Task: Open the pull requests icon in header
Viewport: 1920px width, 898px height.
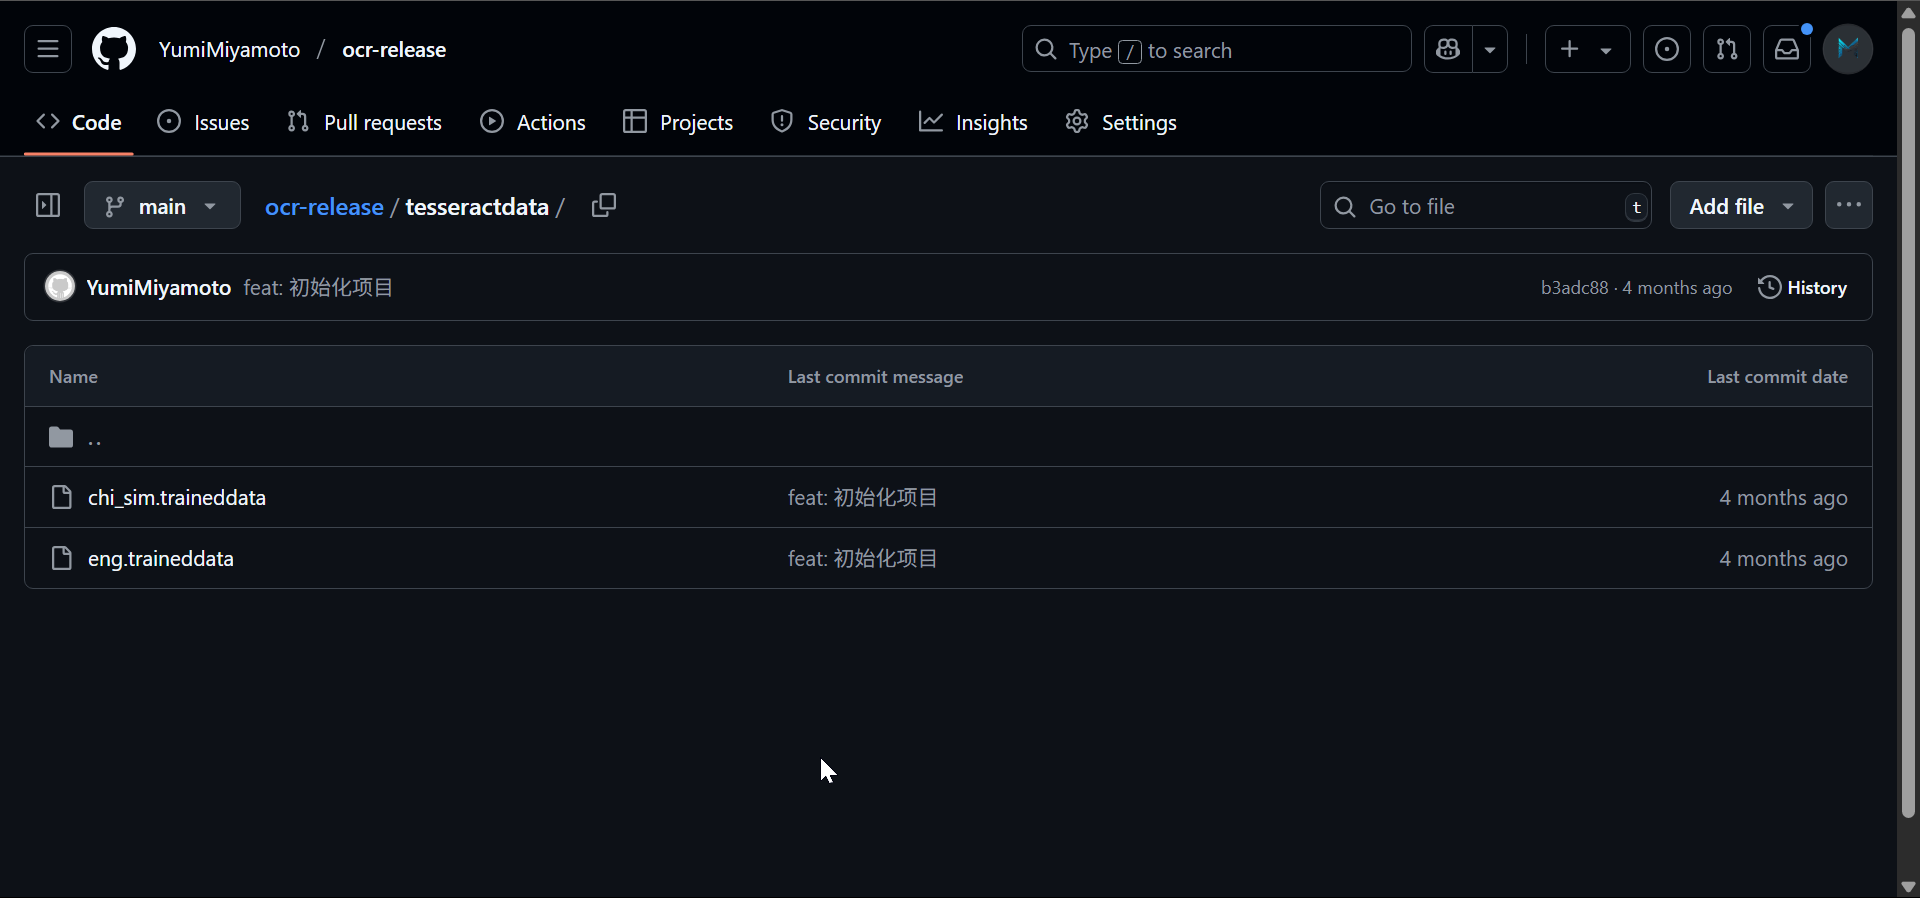Action: (x=1726, y=49)
